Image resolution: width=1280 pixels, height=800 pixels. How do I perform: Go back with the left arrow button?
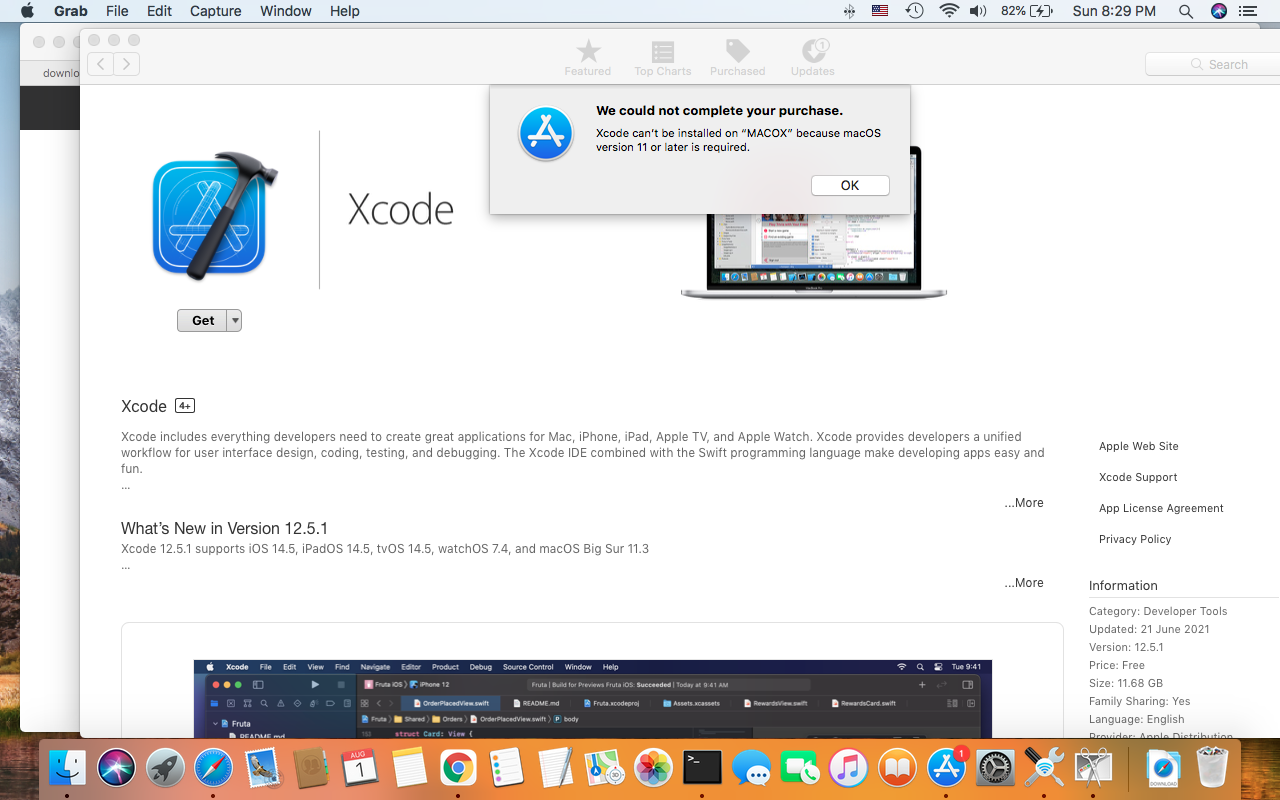coord(100,64)
